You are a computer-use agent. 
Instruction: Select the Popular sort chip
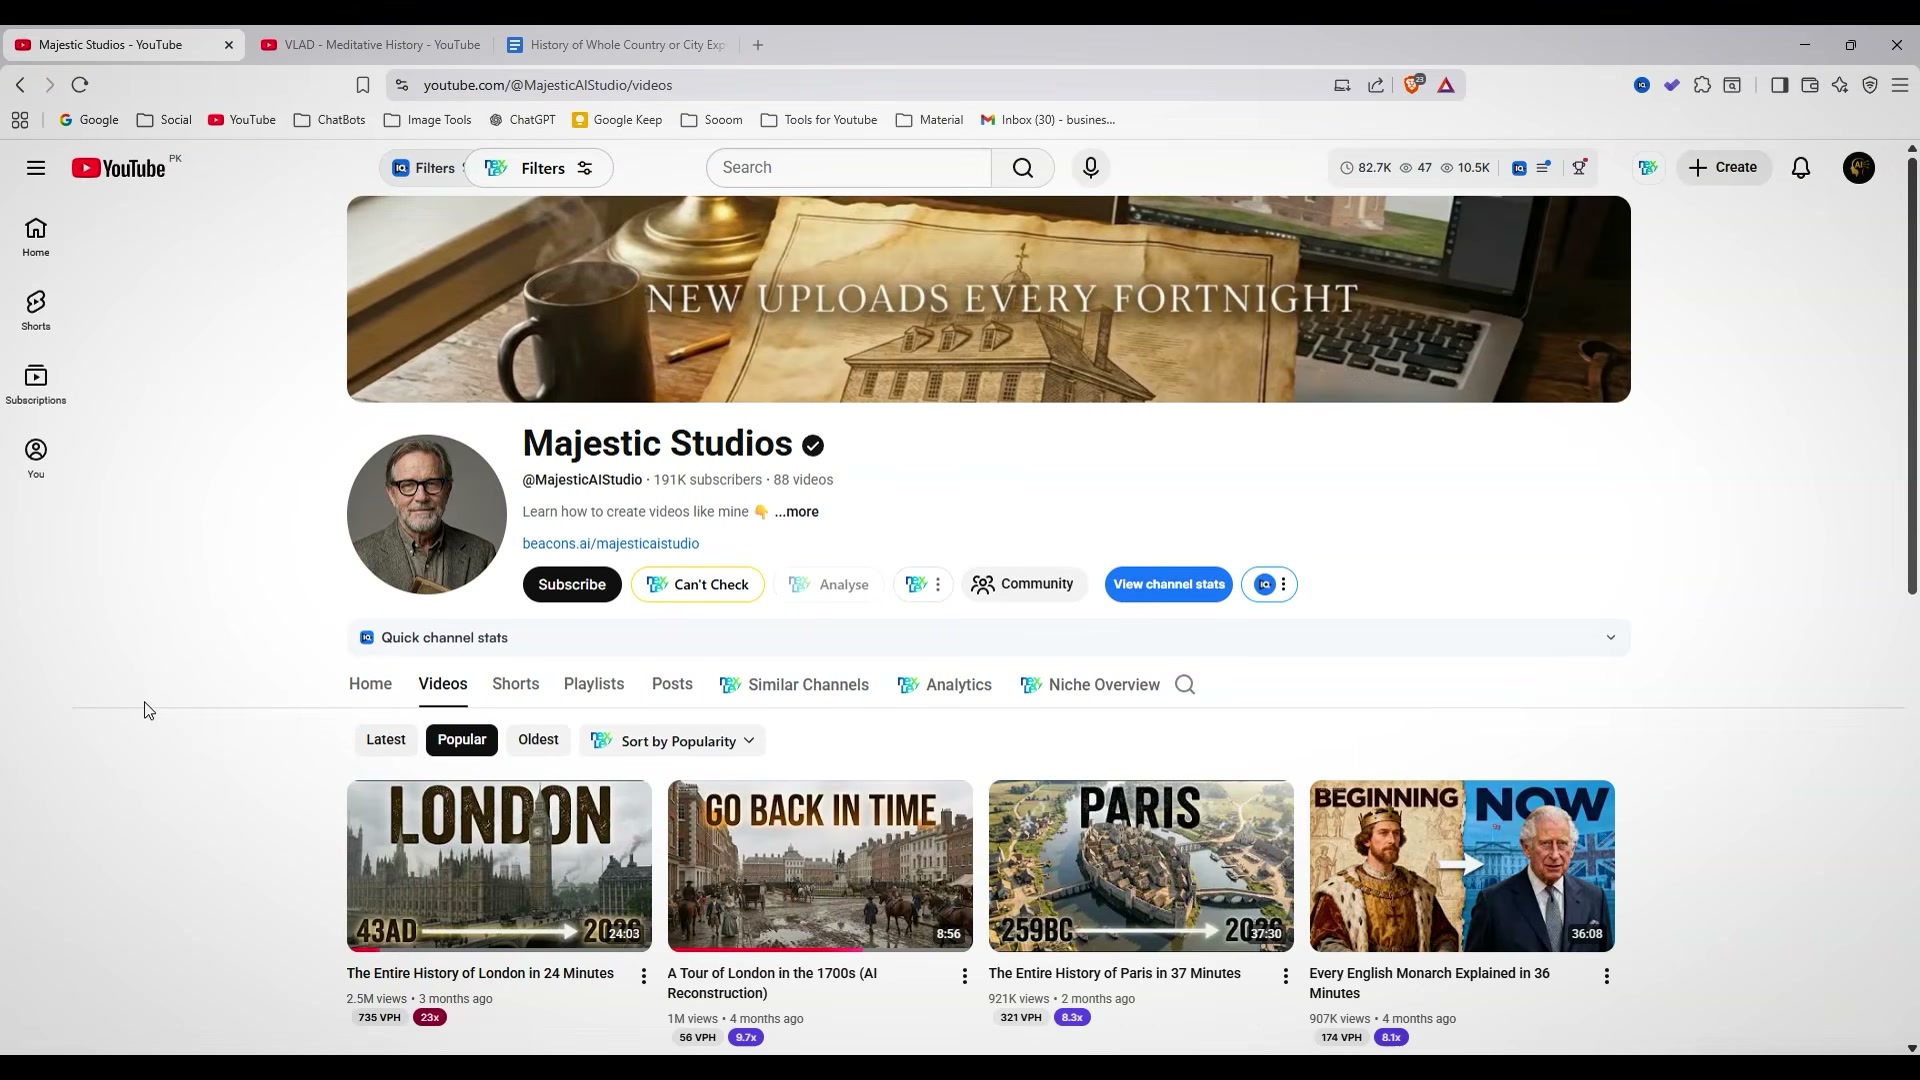[x=462, y=740]
